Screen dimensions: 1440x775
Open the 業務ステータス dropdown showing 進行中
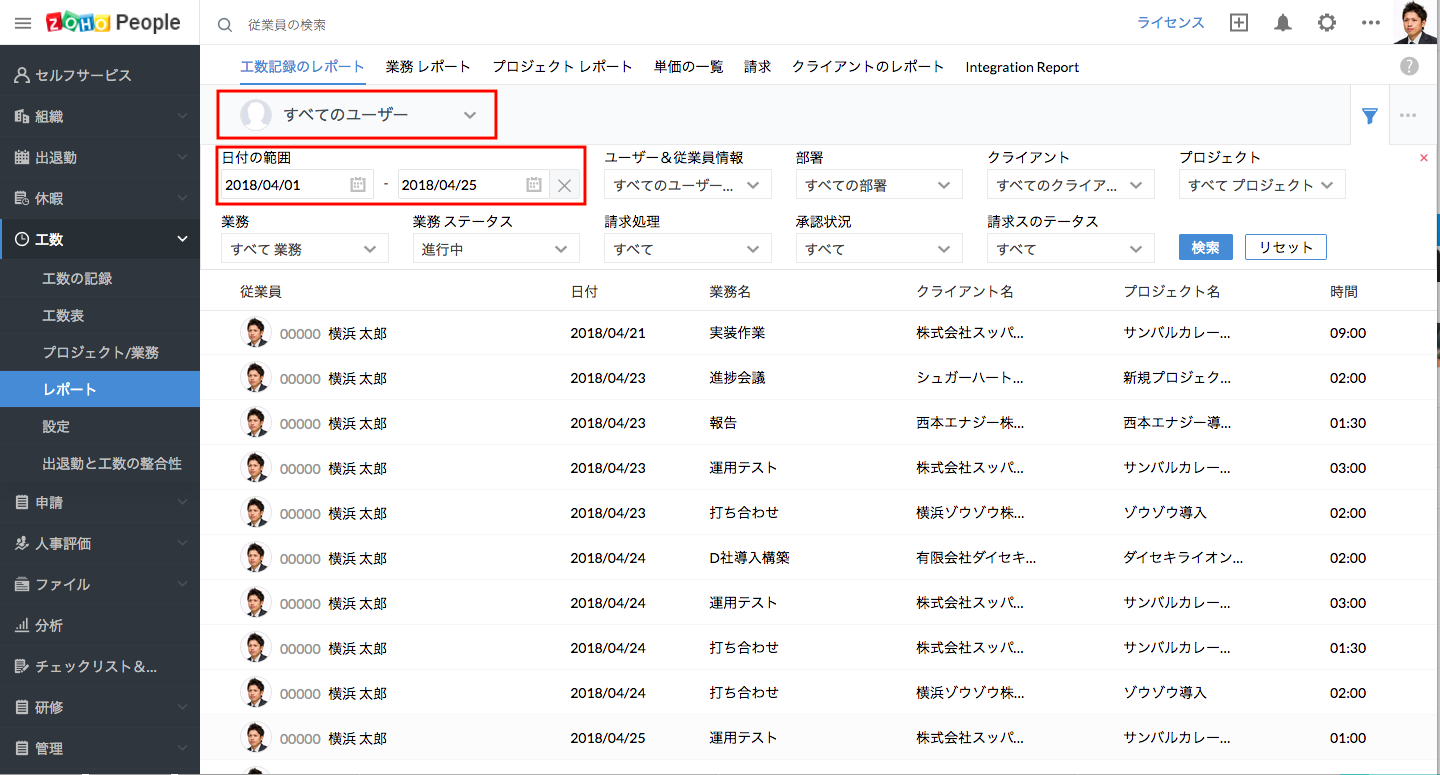tap(495, 249)
